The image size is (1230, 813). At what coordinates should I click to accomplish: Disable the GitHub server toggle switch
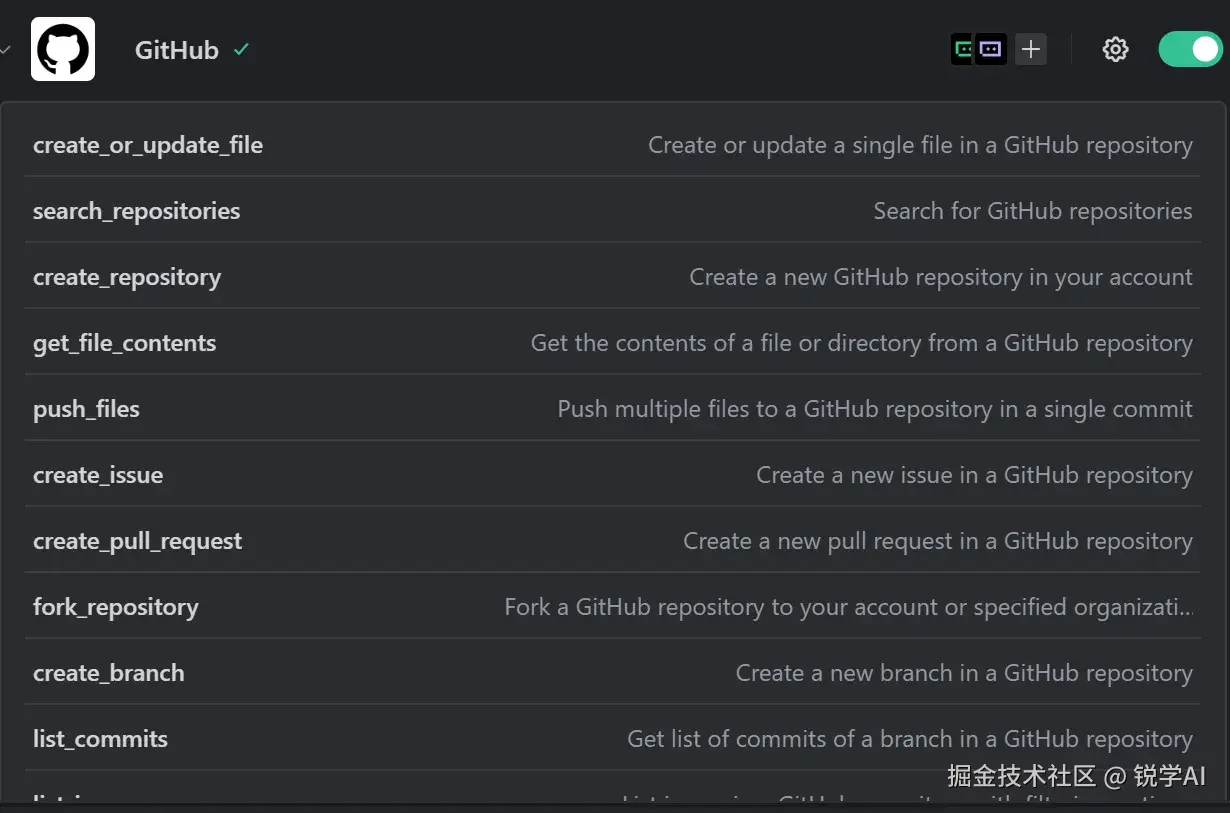(1189, 49)
